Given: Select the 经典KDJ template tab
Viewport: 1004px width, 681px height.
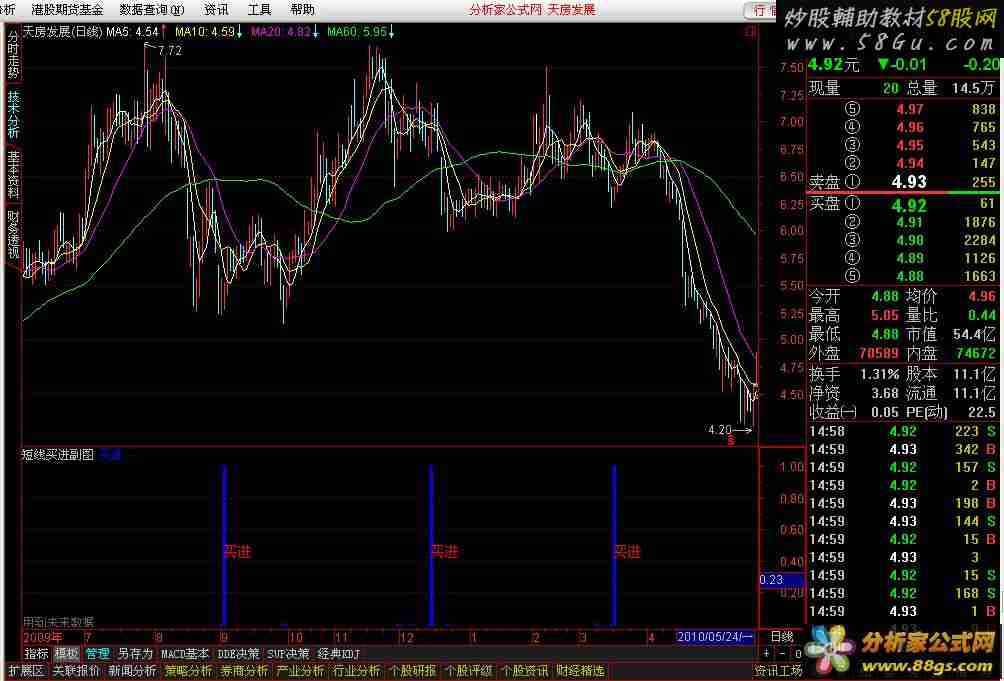Looking at the screenshot, I should pos(339,654).
